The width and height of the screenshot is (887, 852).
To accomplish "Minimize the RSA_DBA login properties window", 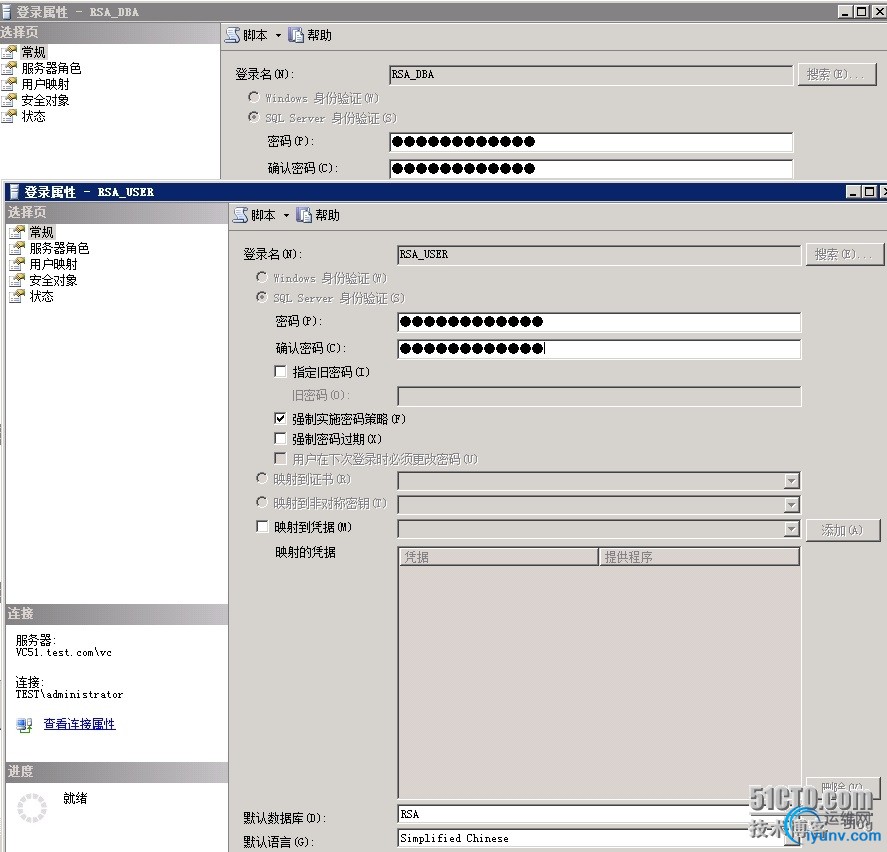I will [x=846, y=12].
